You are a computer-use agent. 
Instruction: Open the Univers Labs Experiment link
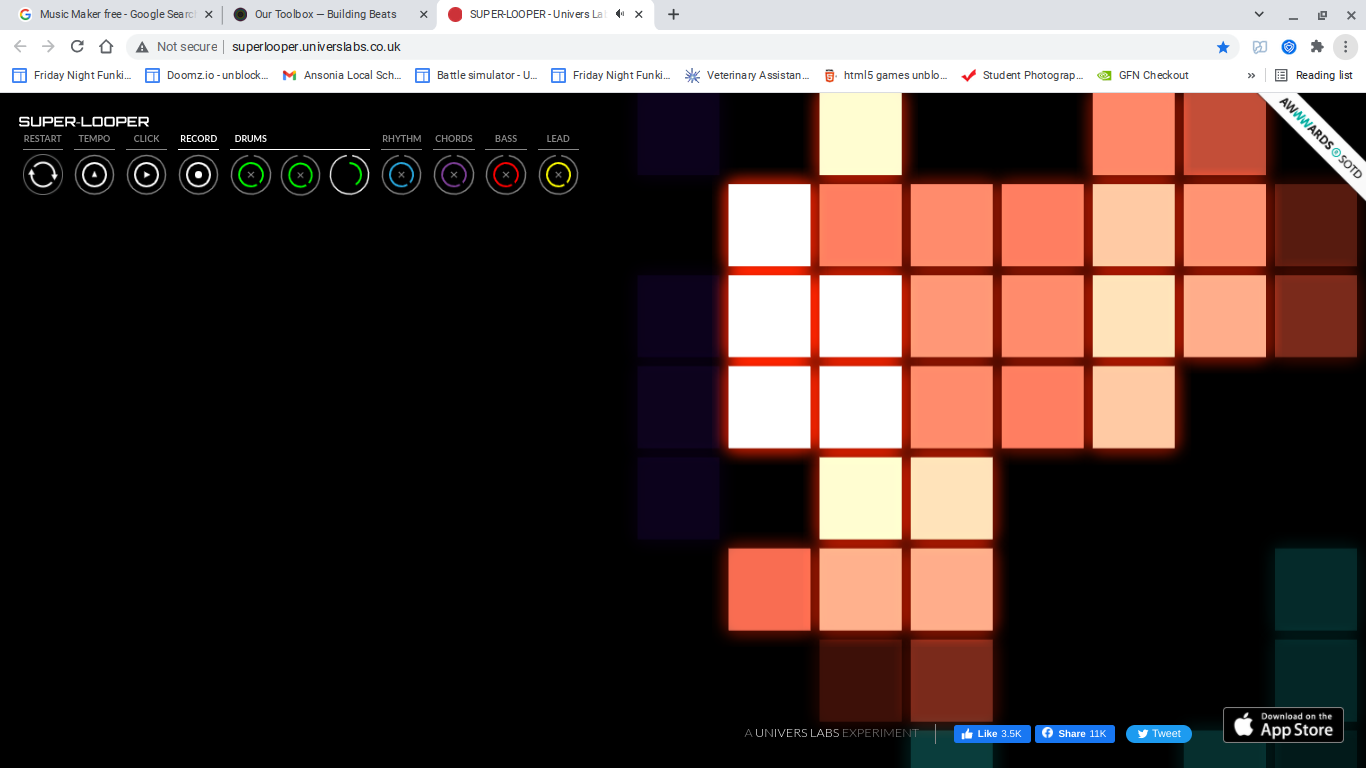[831, 733]
